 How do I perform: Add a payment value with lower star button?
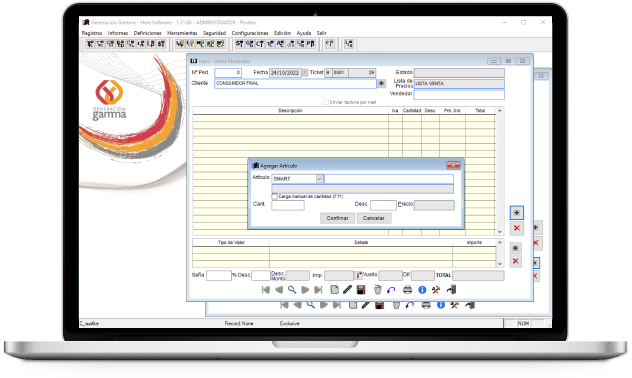point(515,248)
